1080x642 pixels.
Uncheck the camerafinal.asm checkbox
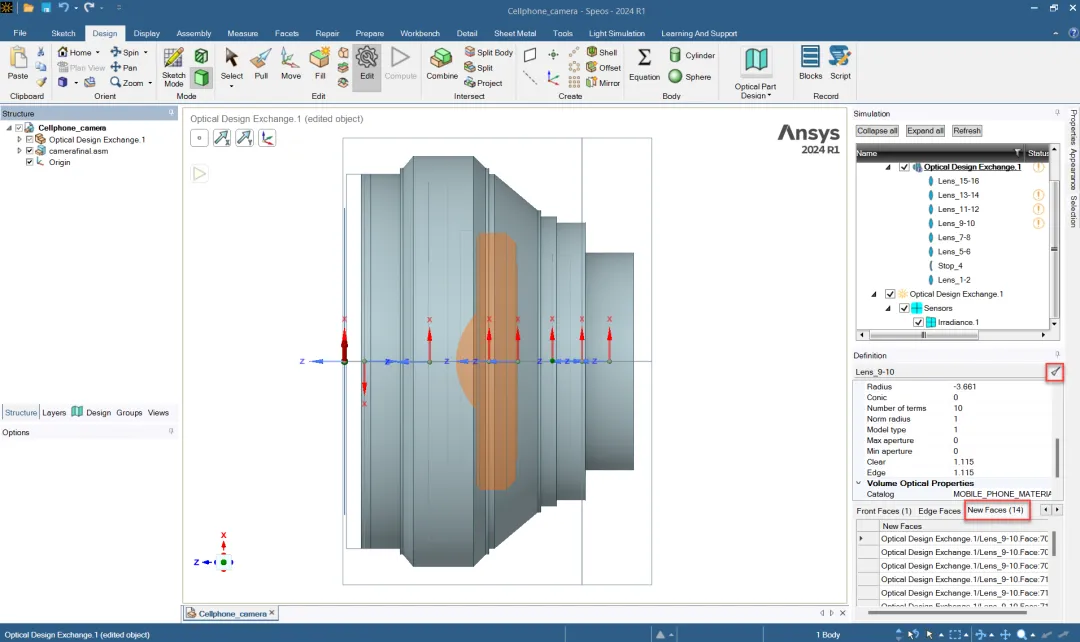coord(30,151)
